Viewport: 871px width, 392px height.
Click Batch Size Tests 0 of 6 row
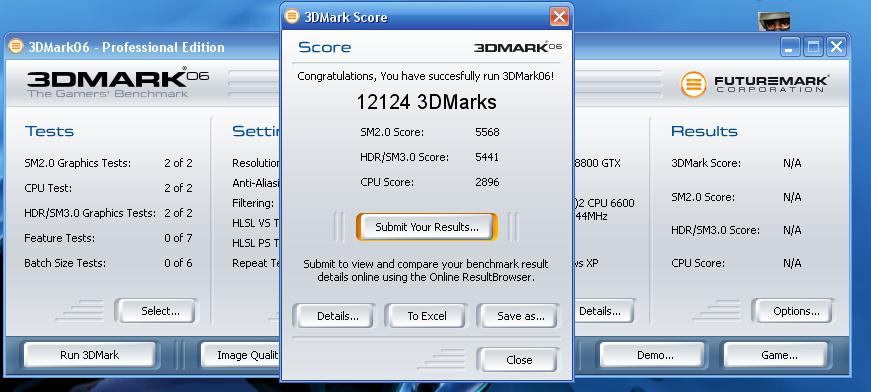[x=108, y=263]
